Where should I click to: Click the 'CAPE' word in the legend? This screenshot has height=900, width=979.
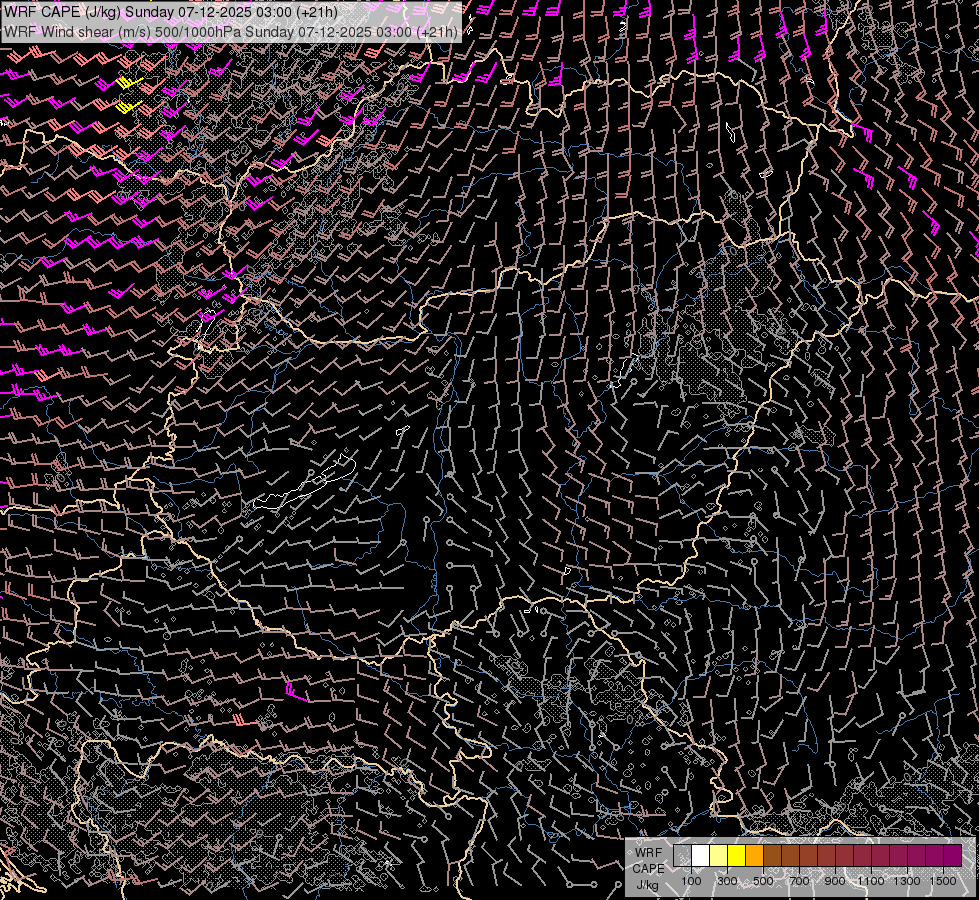(649, 869)
